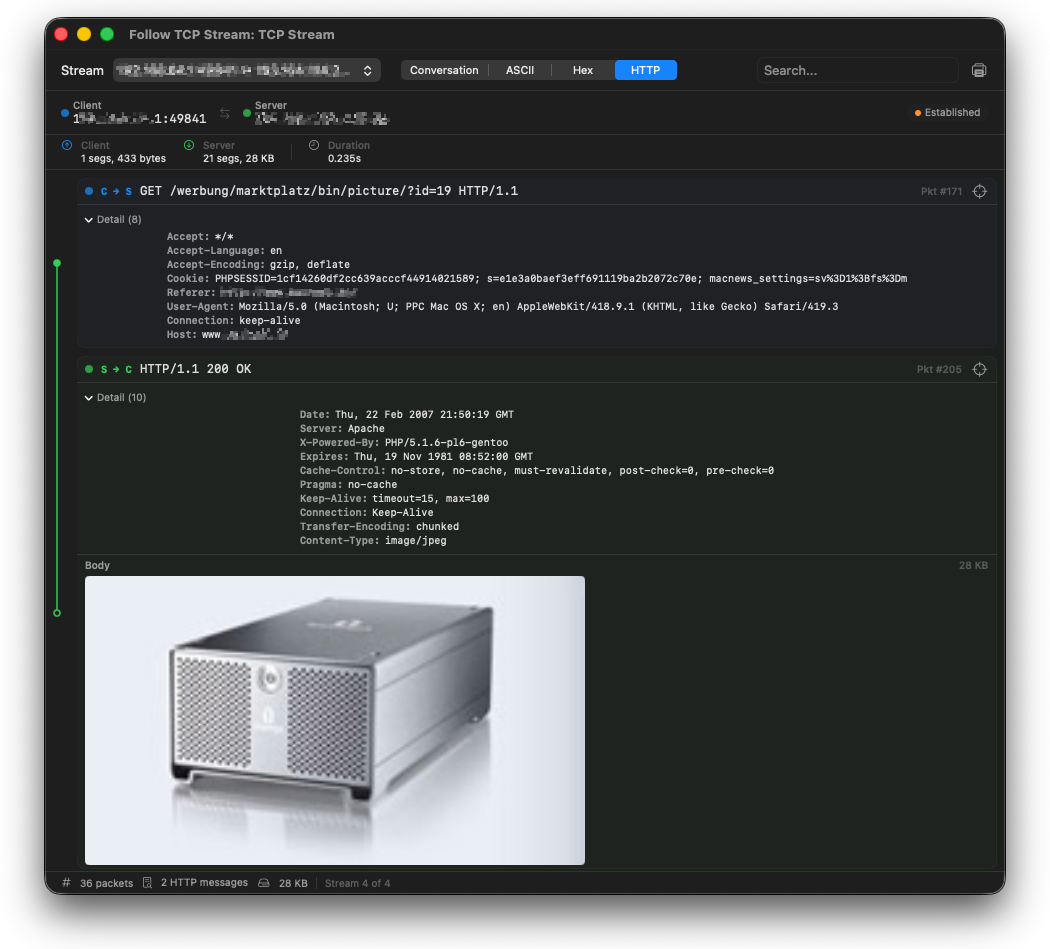This screenshot has height=949, width=1050.
Task: Click the Pkt #171 label
Action: [941, 192]
